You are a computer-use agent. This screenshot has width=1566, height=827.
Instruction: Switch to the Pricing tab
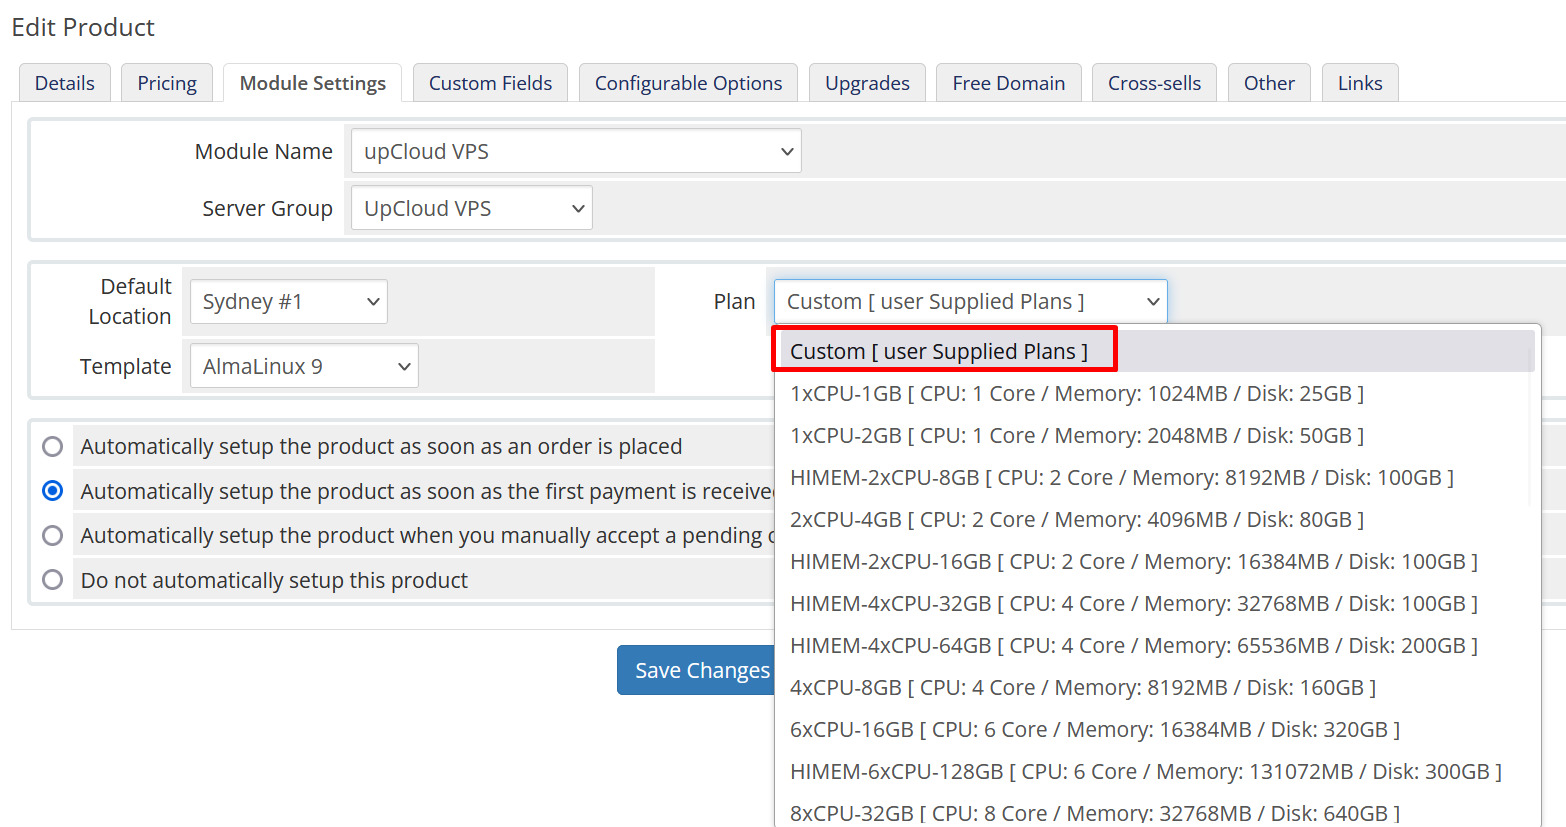(x=166, y=83)
